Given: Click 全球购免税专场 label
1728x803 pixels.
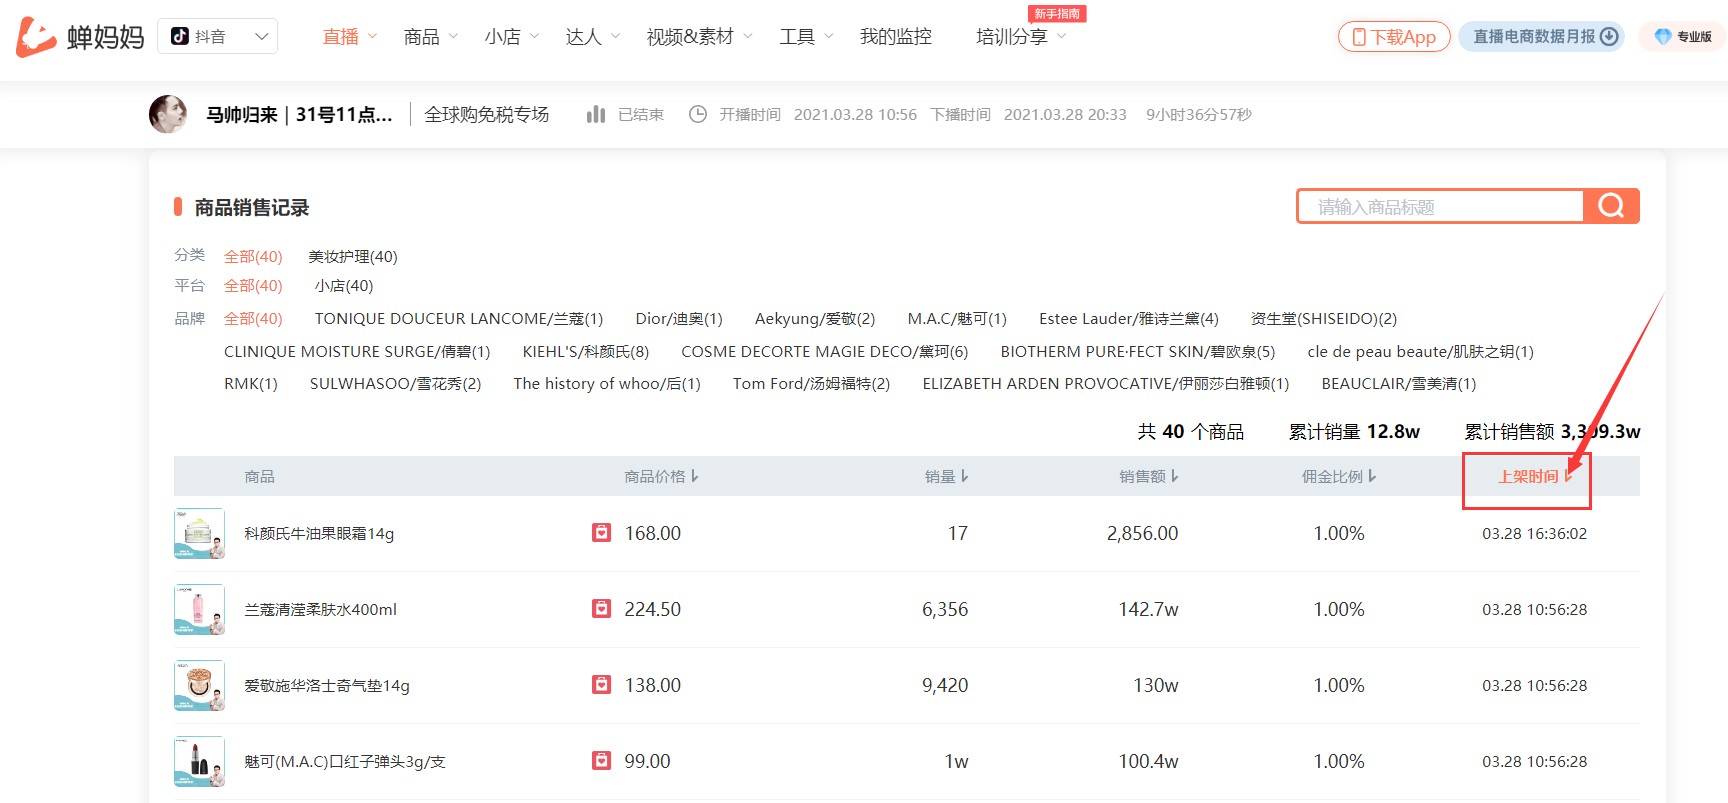Looking at the screenshot, I should click(487, 114).
